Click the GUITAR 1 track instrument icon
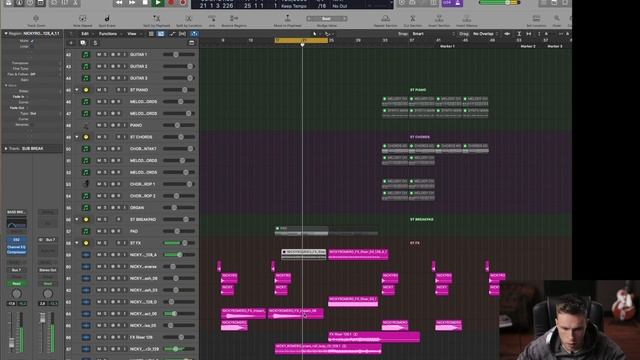This screenshot has width=640, height=360. [86, 54]
